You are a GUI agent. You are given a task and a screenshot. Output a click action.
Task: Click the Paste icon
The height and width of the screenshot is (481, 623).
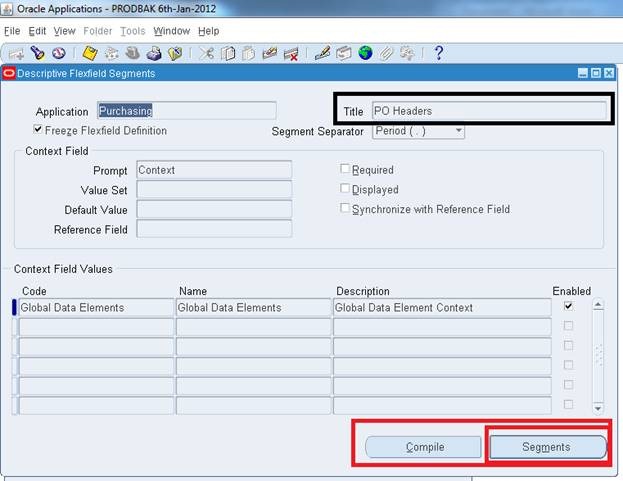249,53
